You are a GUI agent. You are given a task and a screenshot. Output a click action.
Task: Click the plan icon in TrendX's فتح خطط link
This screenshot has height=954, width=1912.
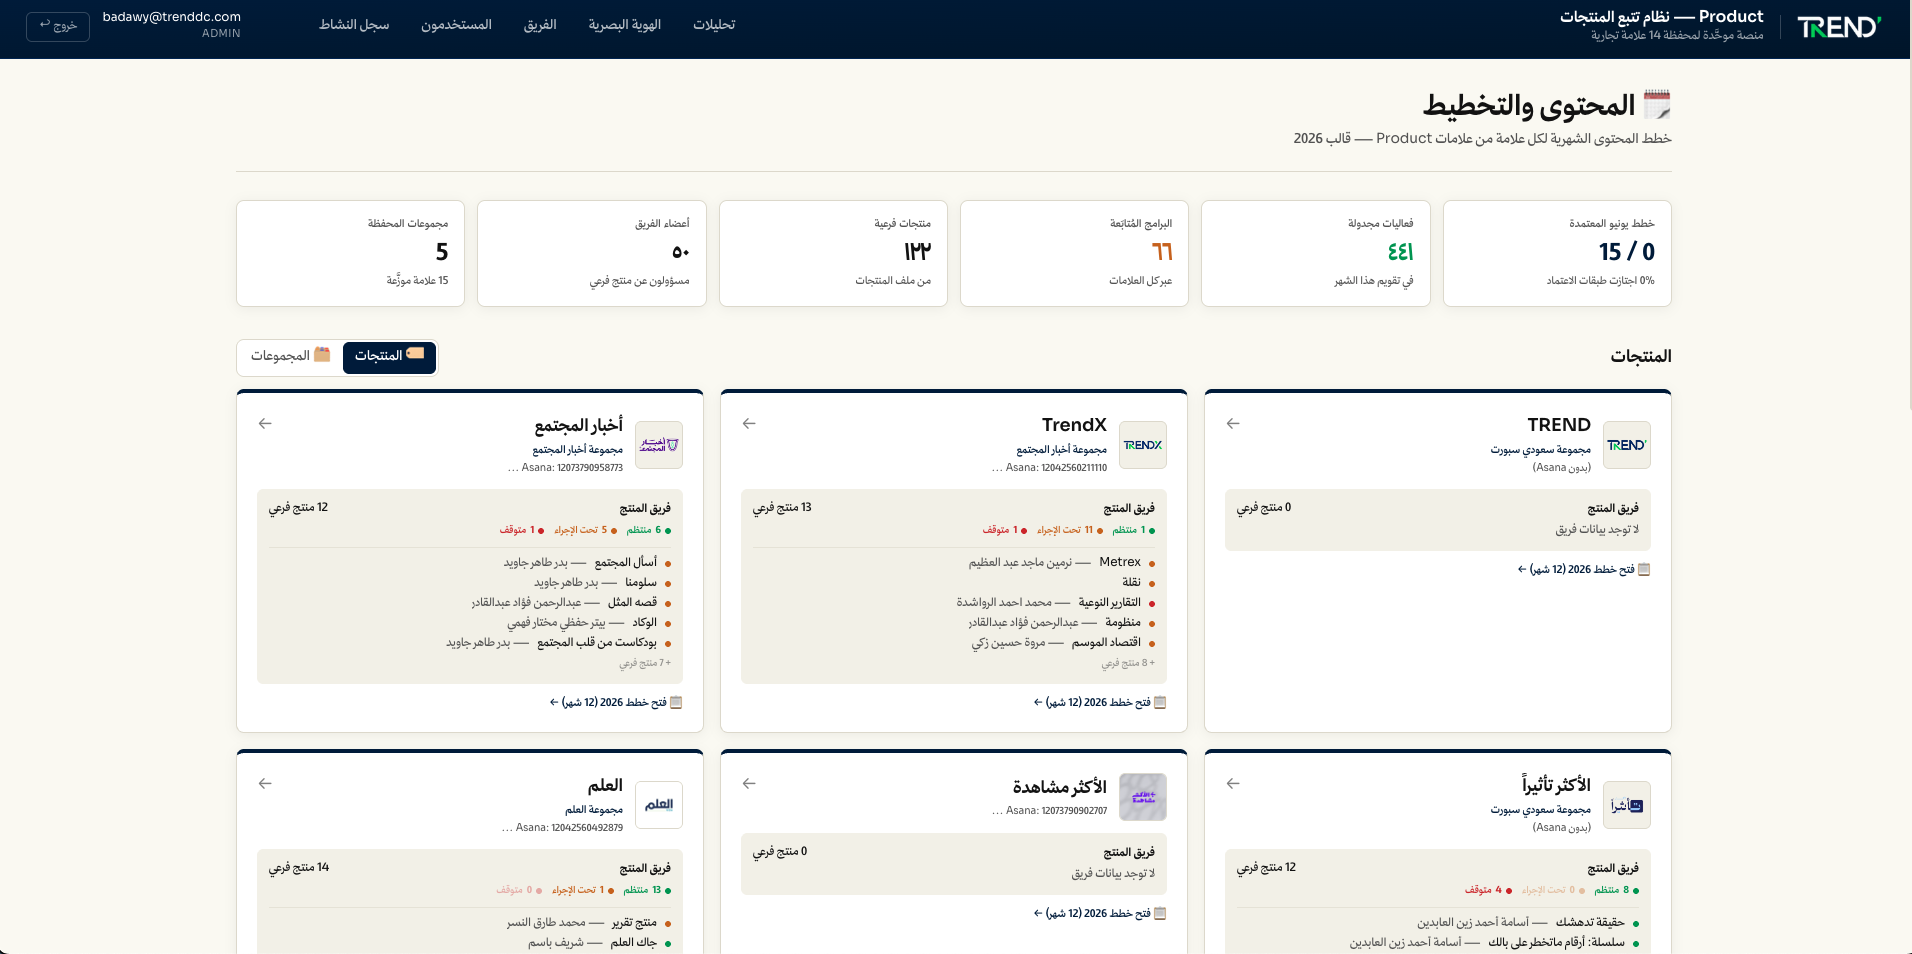click(1160, 702)
